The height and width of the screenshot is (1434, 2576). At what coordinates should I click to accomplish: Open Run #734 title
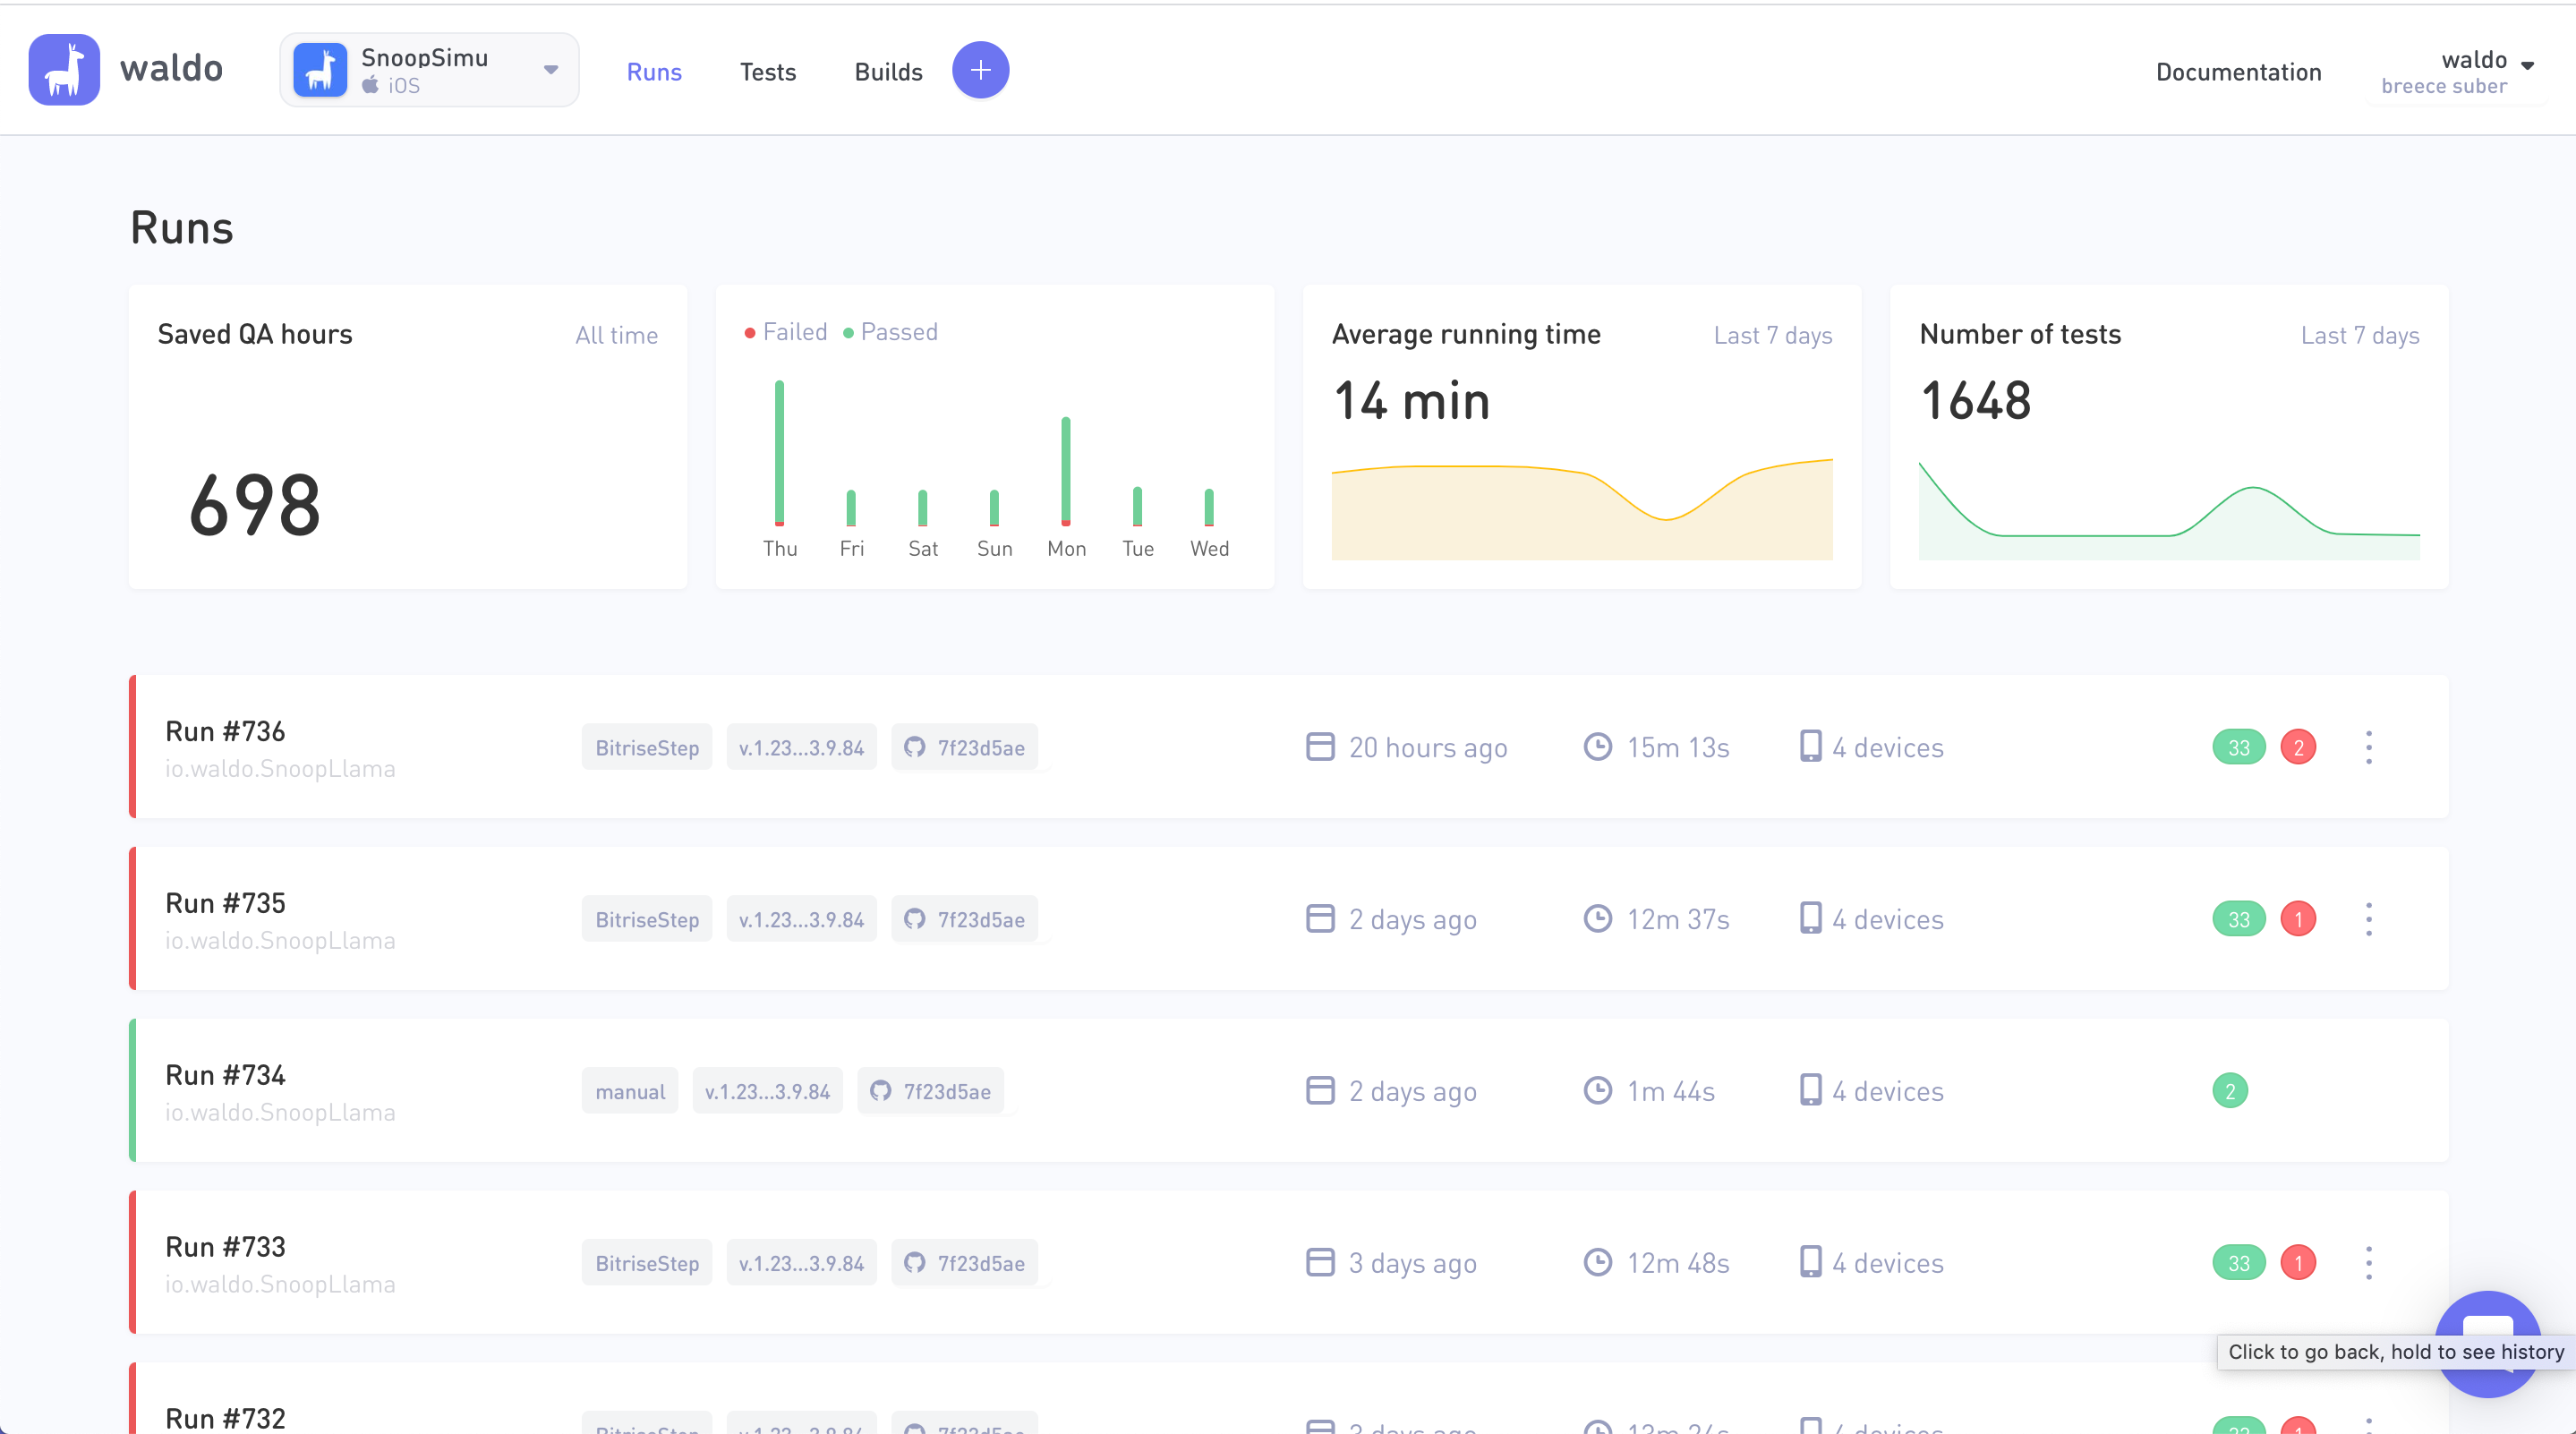point(225,1075)
